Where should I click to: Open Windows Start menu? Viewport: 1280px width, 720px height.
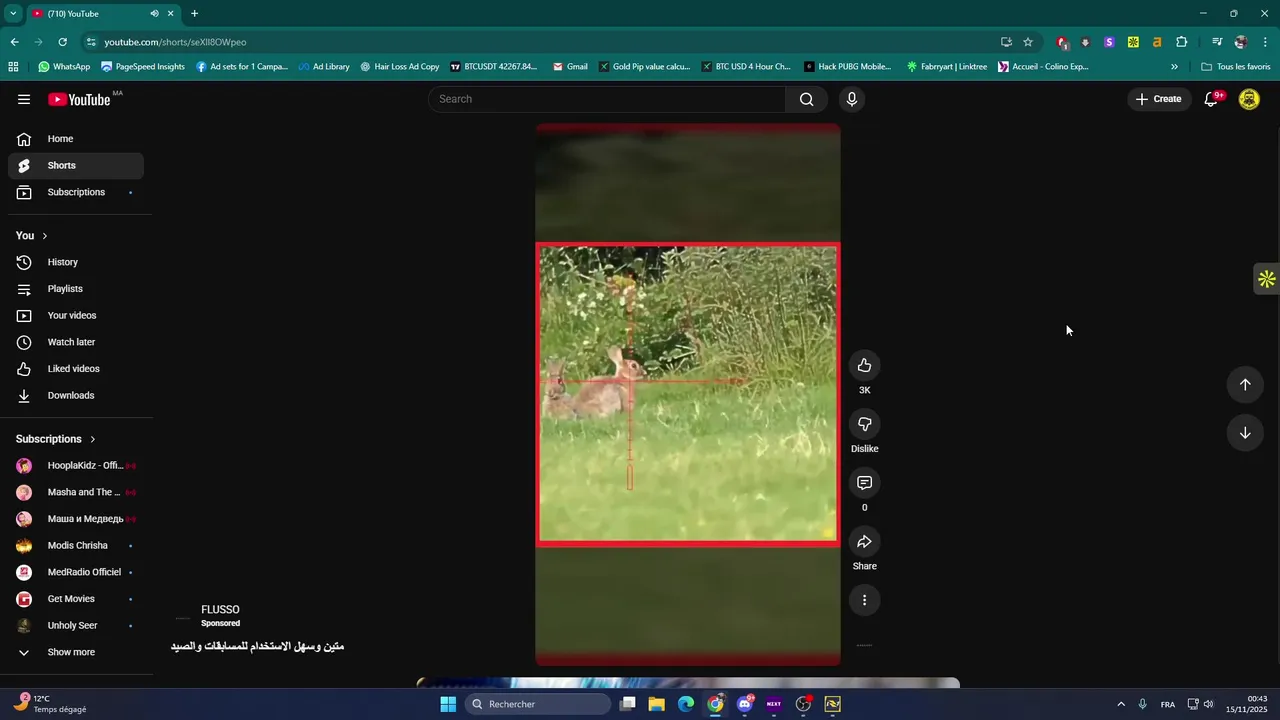point(448,704)
